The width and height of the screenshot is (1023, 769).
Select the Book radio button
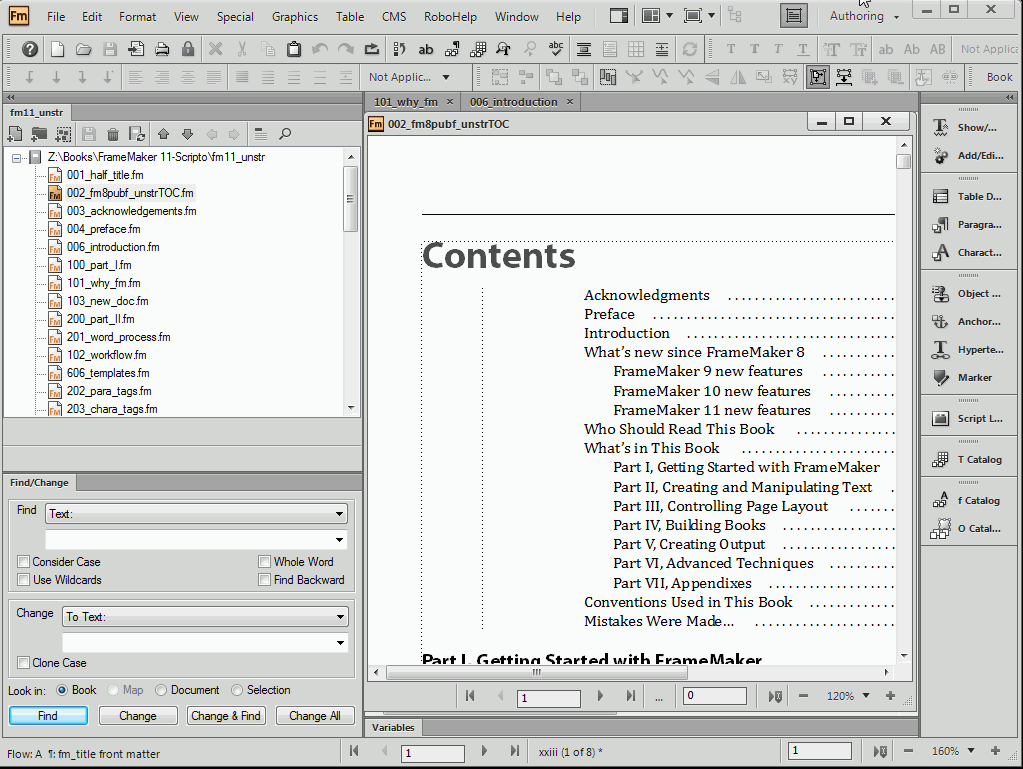[x=62, y=690]
